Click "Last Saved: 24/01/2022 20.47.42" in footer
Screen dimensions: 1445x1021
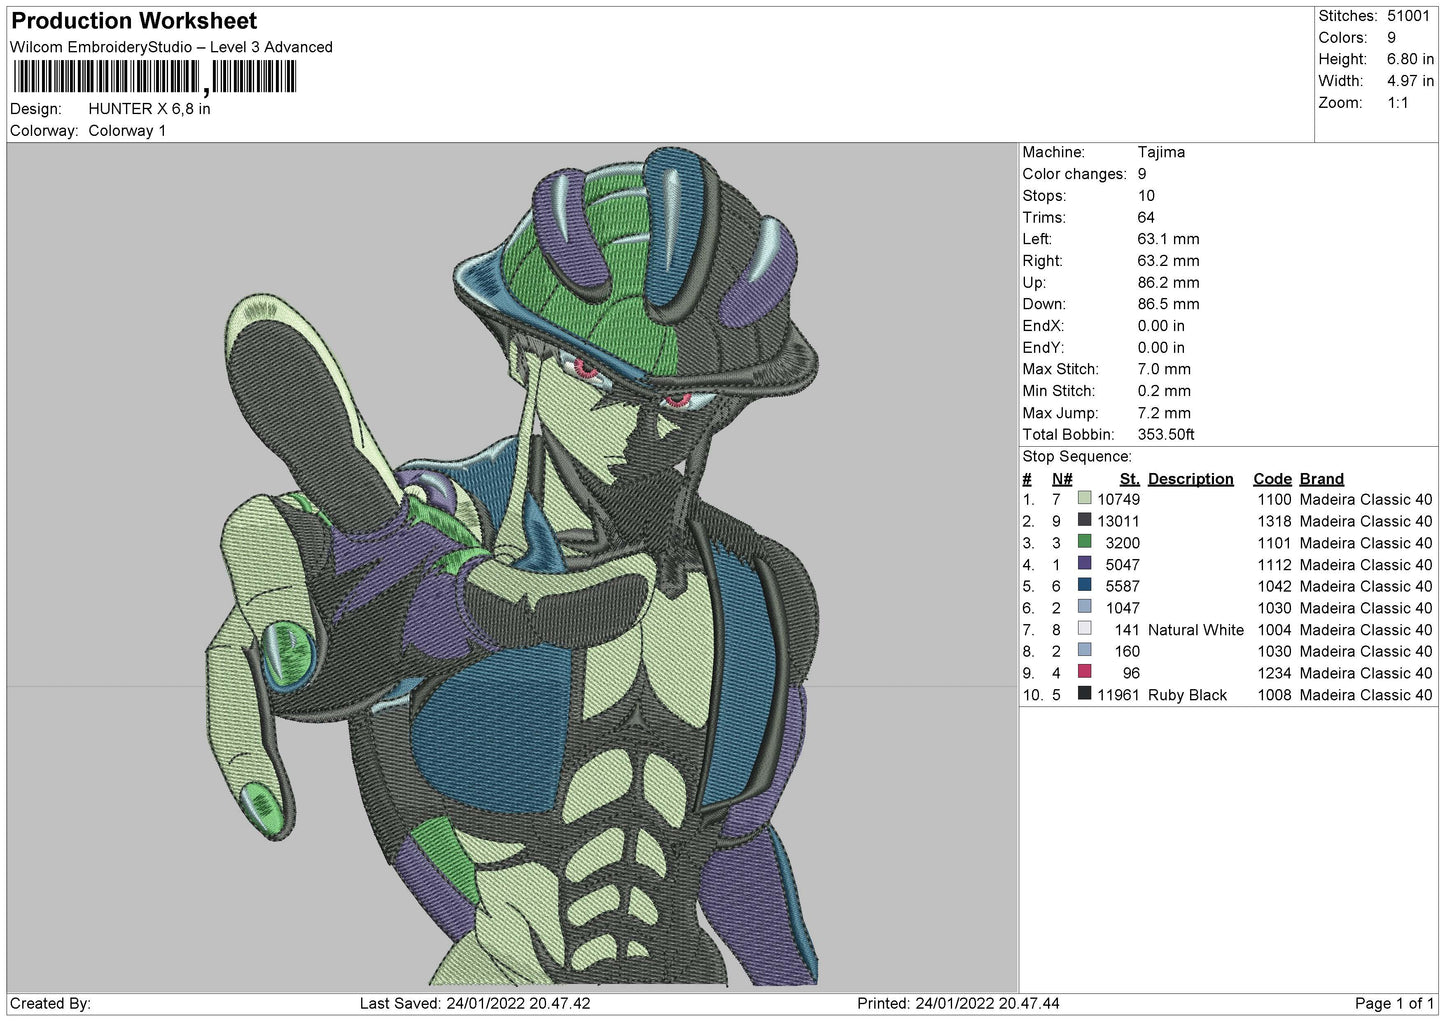coord(475,1003)
